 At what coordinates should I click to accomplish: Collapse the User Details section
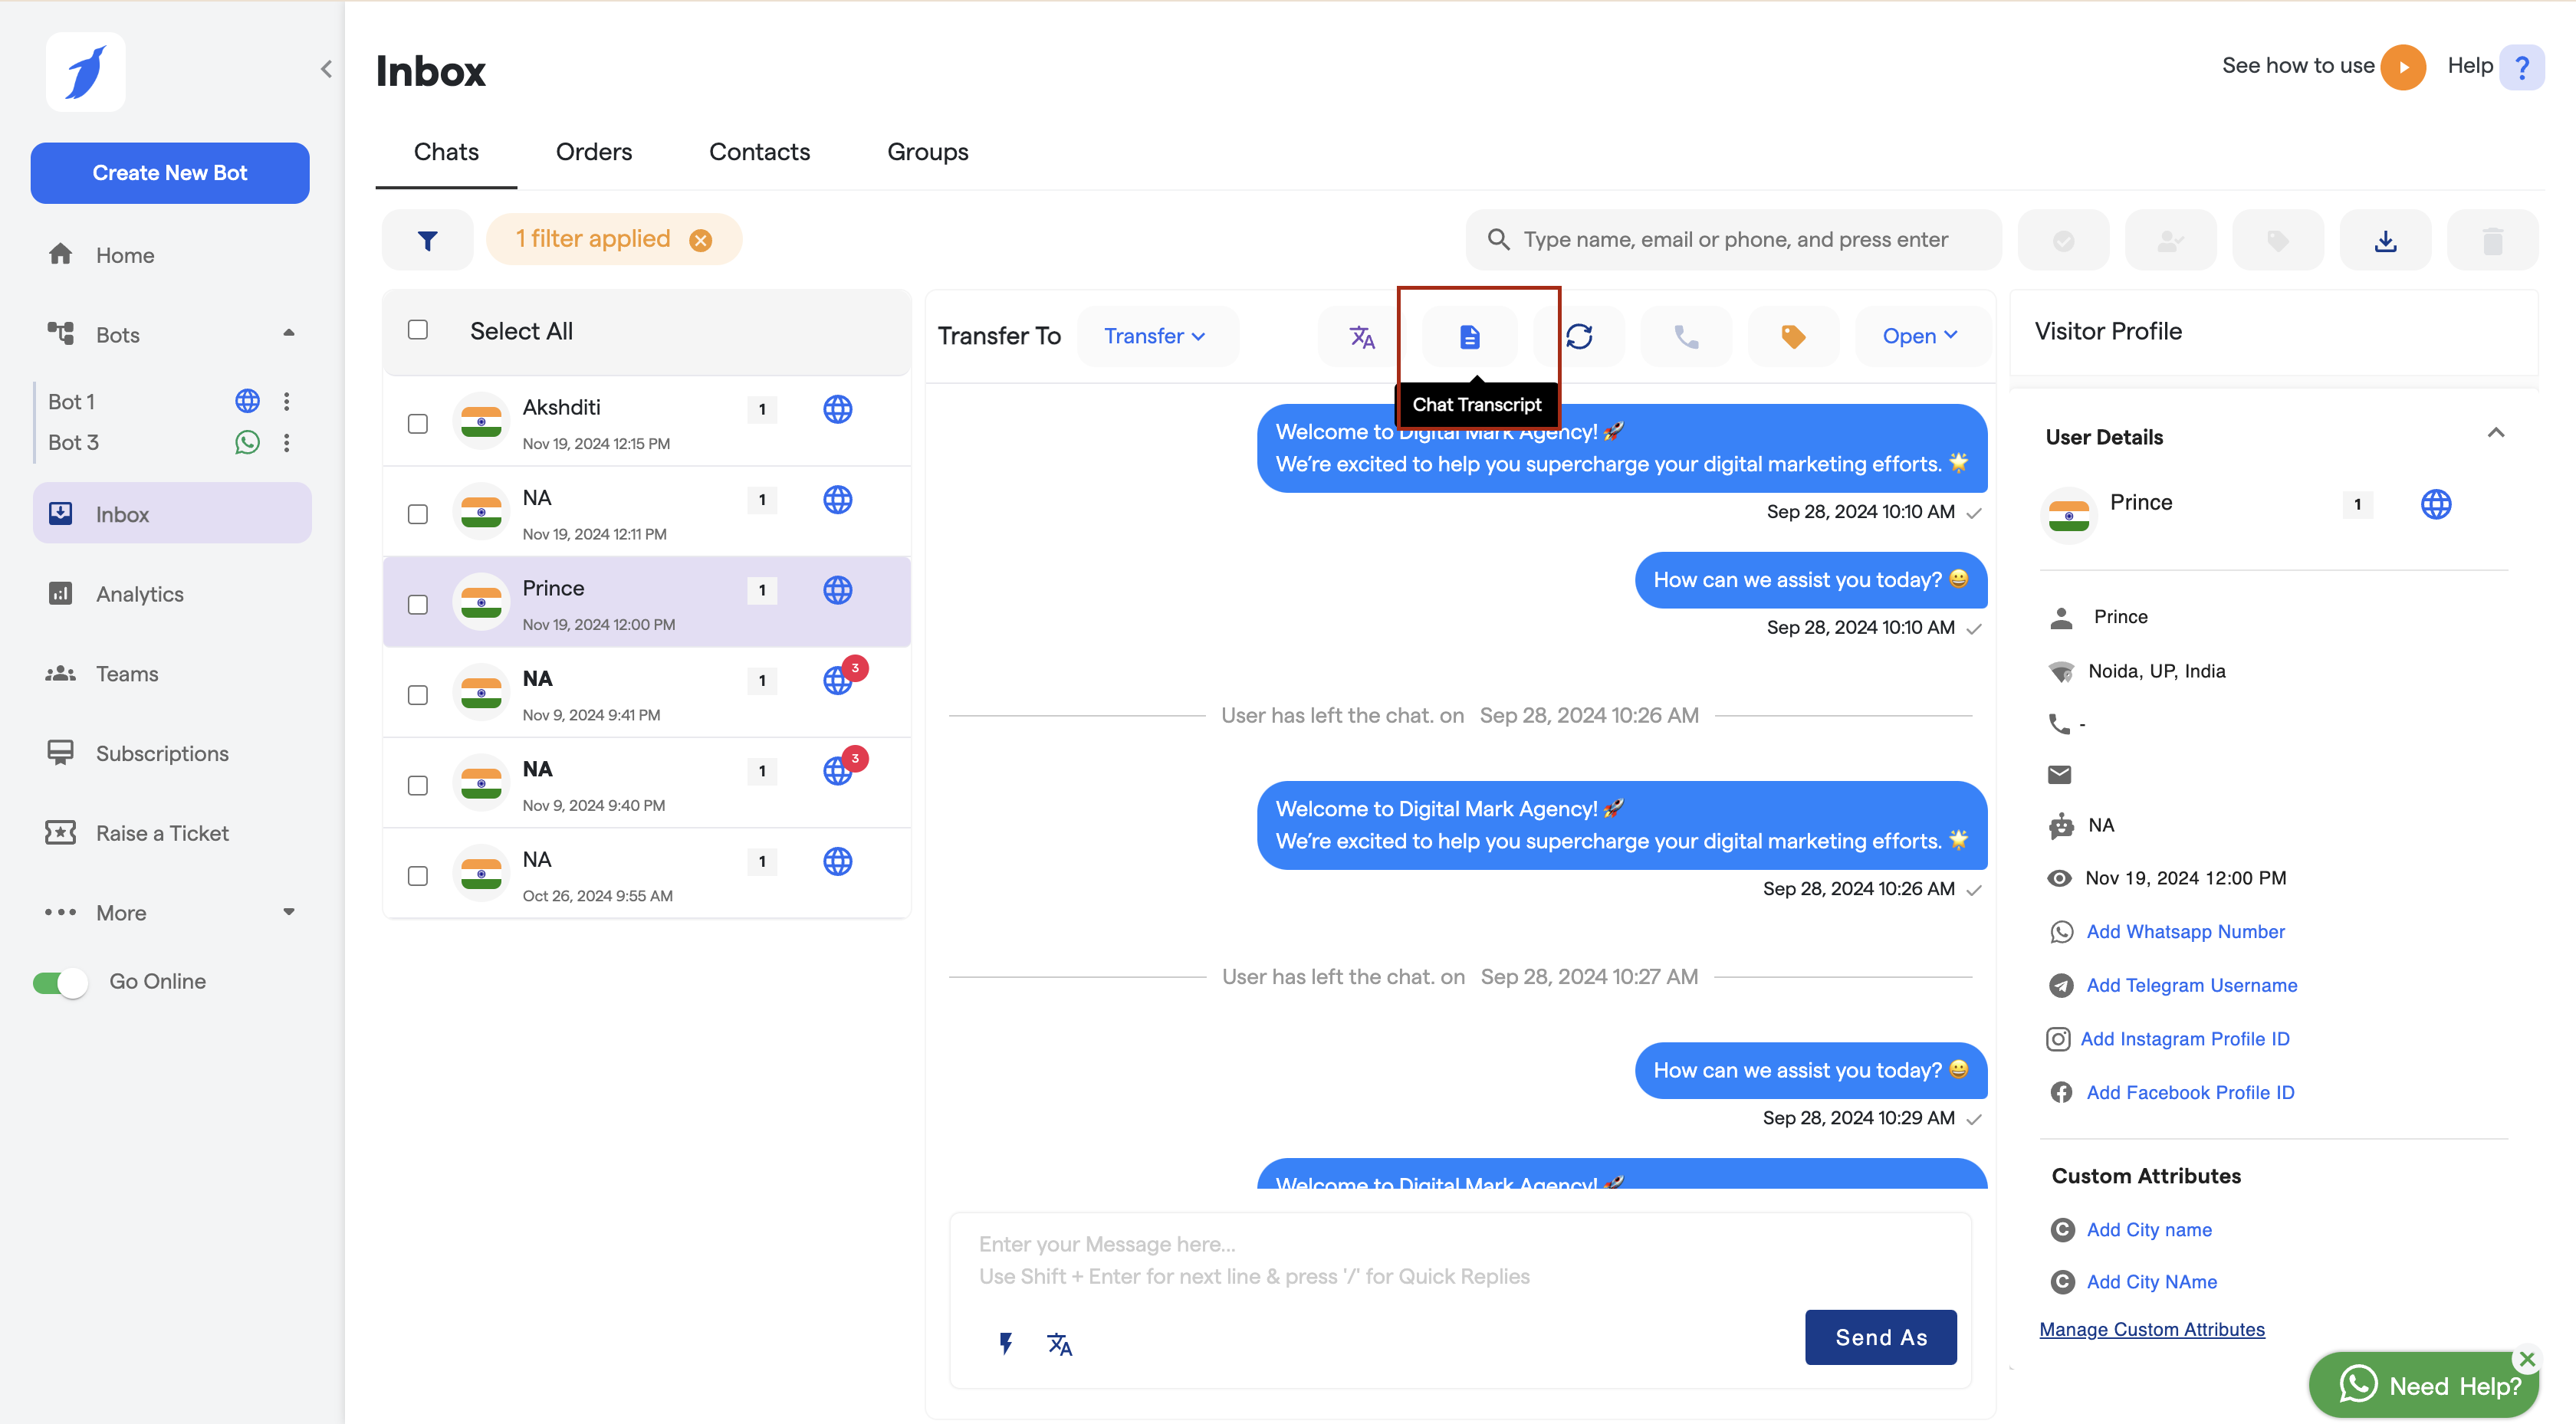point(2495,434)
